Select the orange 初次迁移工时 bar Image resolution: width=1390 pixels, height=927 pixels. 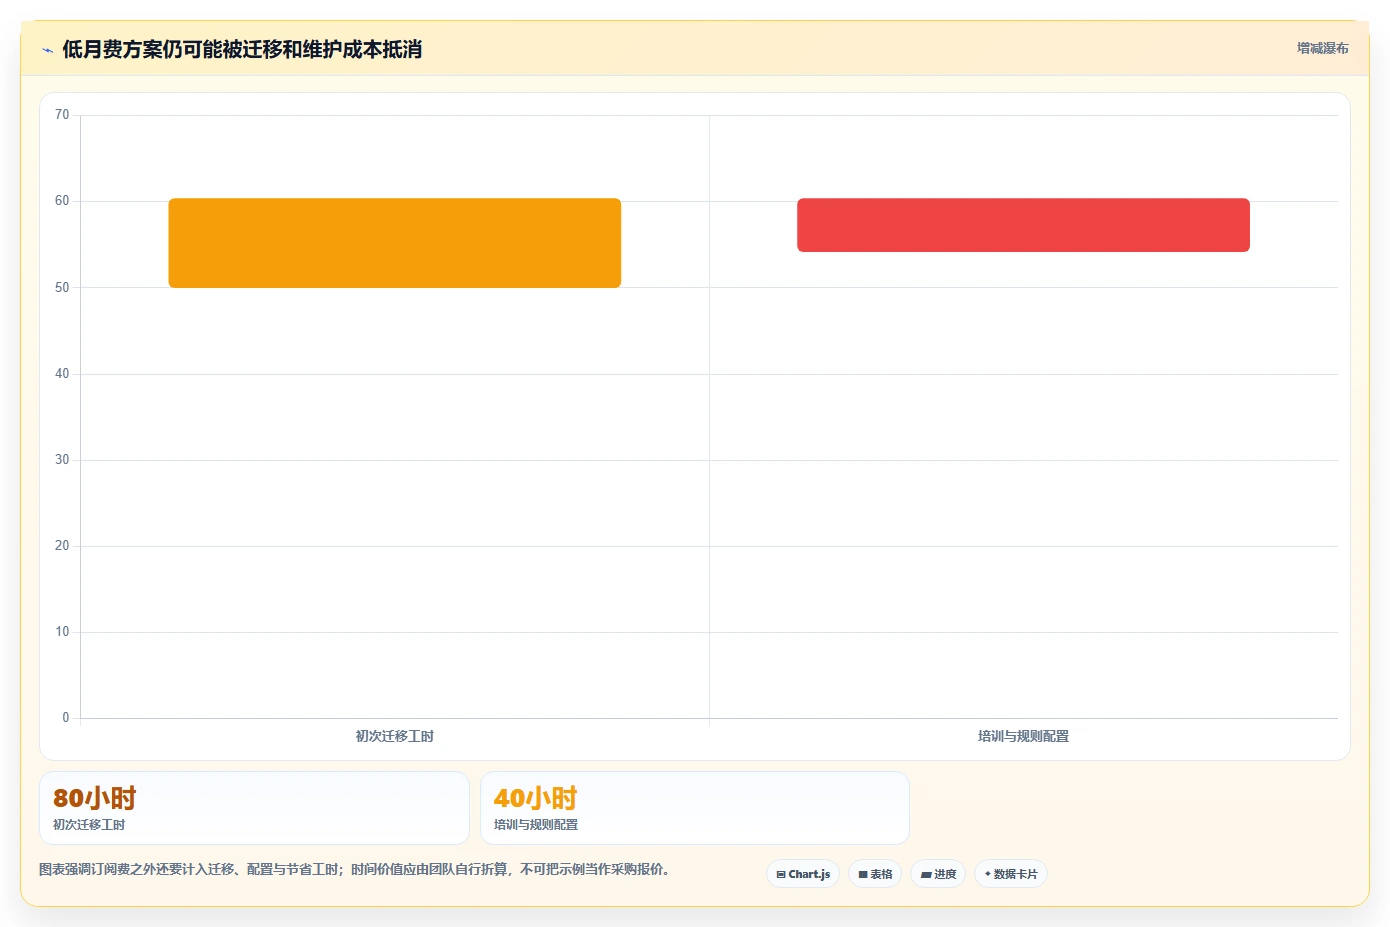(395, 243)
